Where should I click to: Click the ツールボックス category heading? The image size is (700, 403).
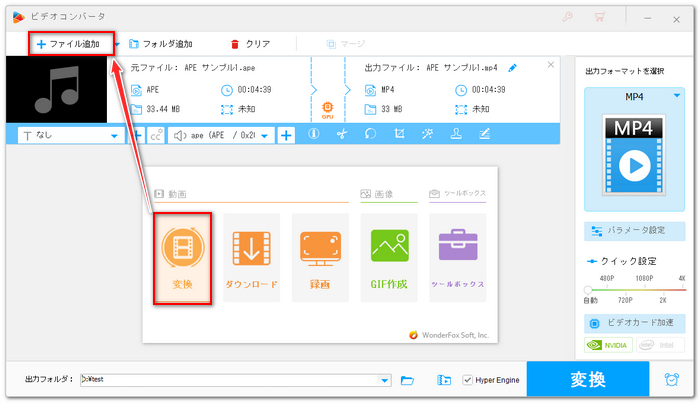point(458,193)
